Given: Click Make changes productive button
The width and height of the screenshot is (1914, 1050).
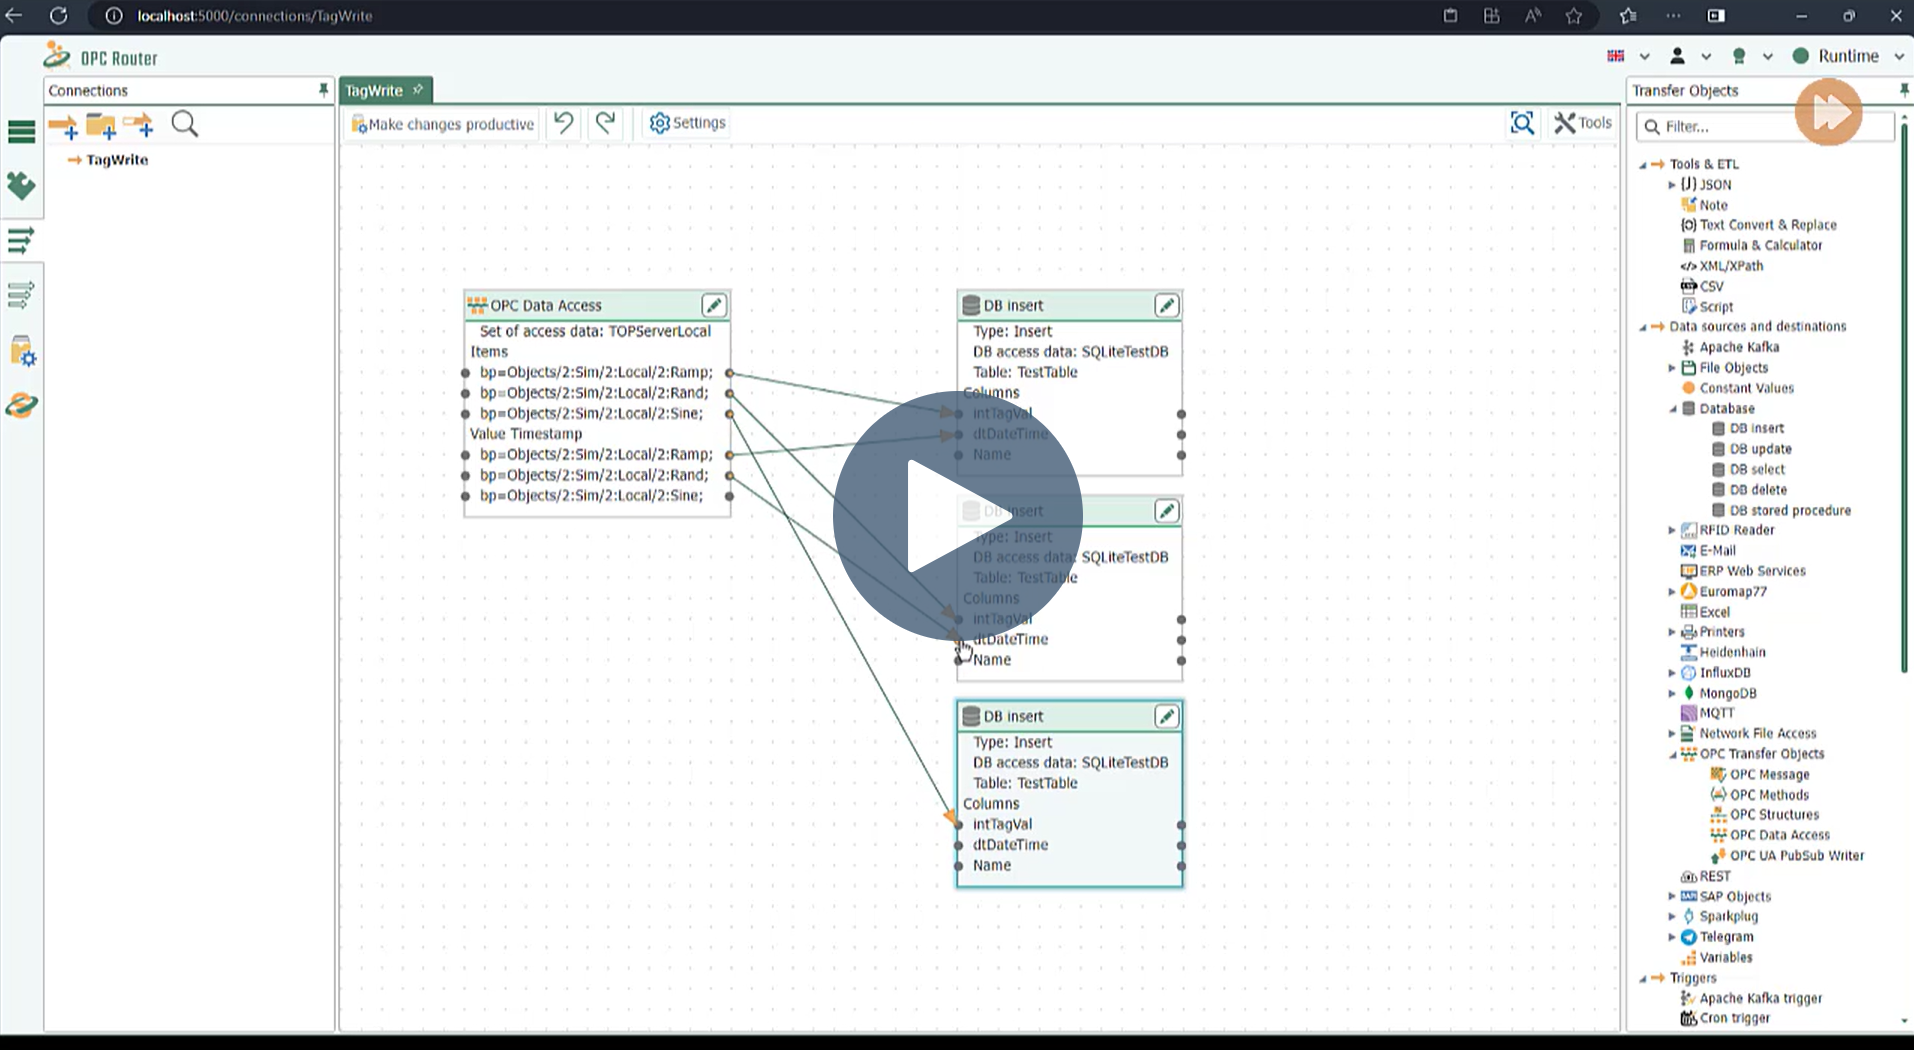Looking at the screenshot, I should [443, 124].
